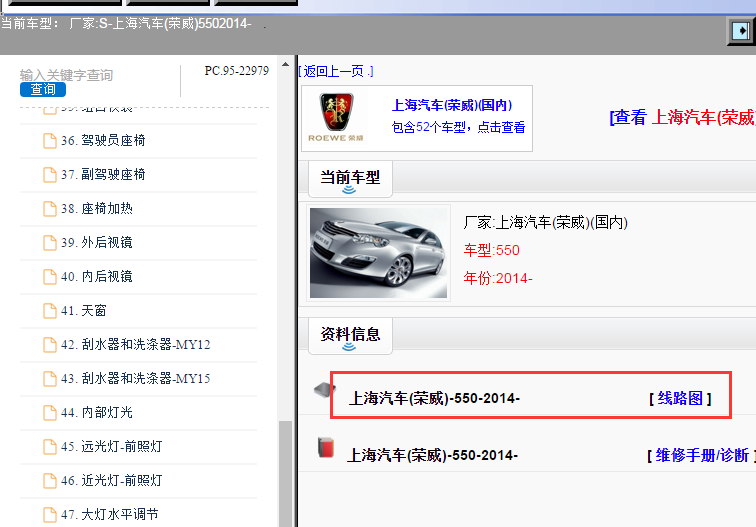Select the 当前车型 tab
The image size is (756, 527).
pyautogui.click(x=351, y=179)
